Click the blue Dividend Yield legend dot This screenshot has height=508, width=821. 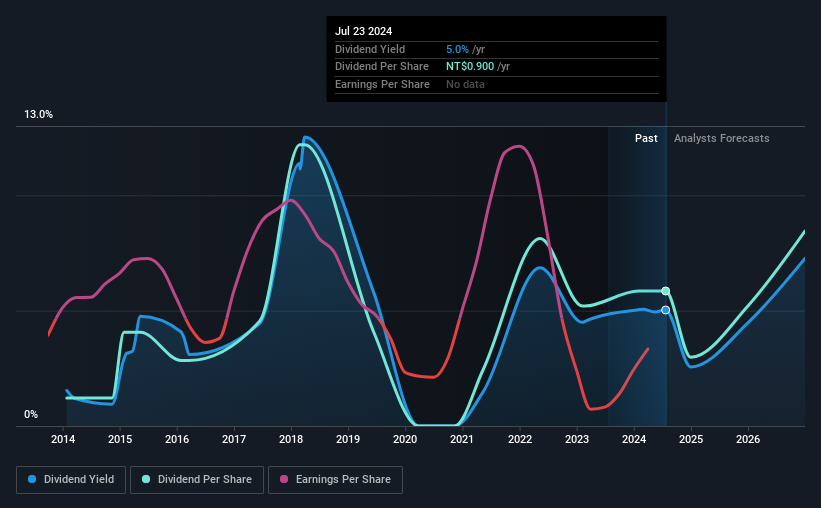[x=32, y=479]
